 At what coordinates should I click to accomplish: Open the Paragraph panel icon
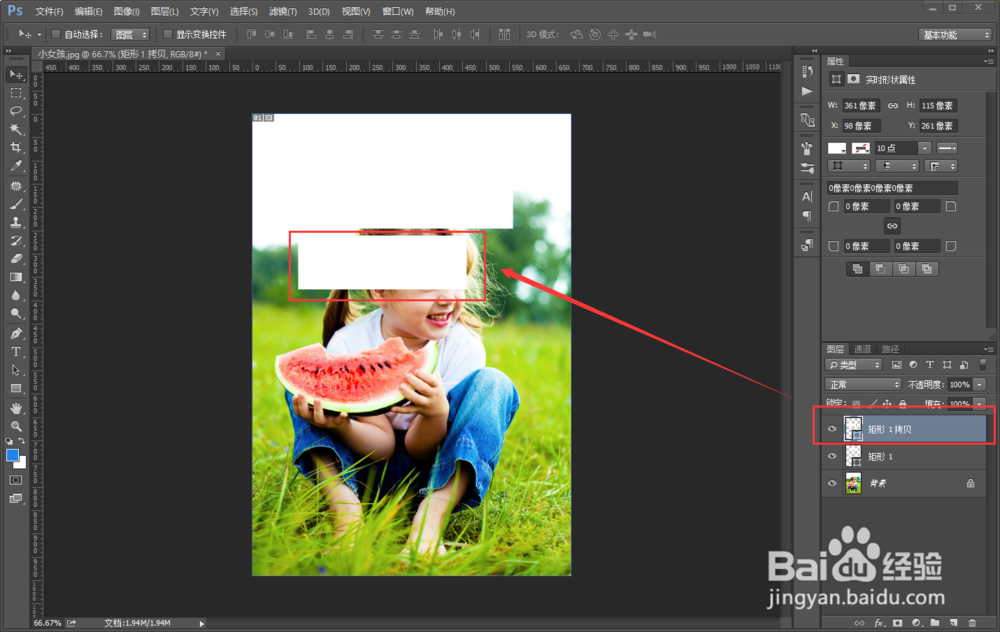click(807, 216)
